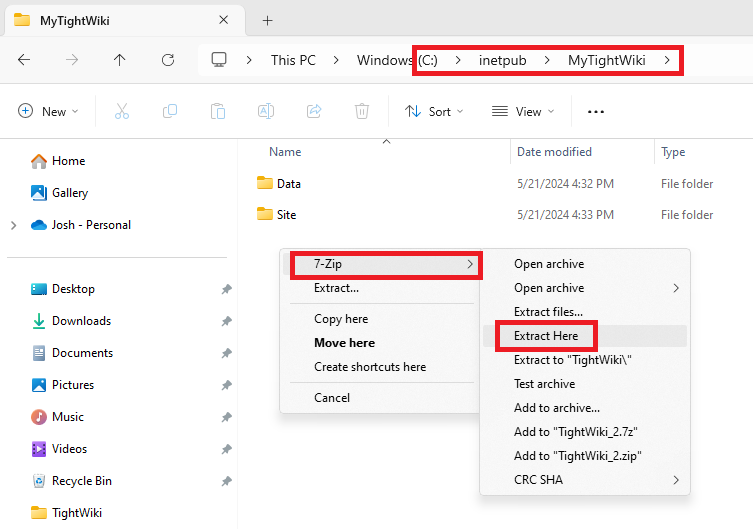Screen dimensions: 753x529
Task: Click Cancel in the context menu
Action: (x=332, y=398)
